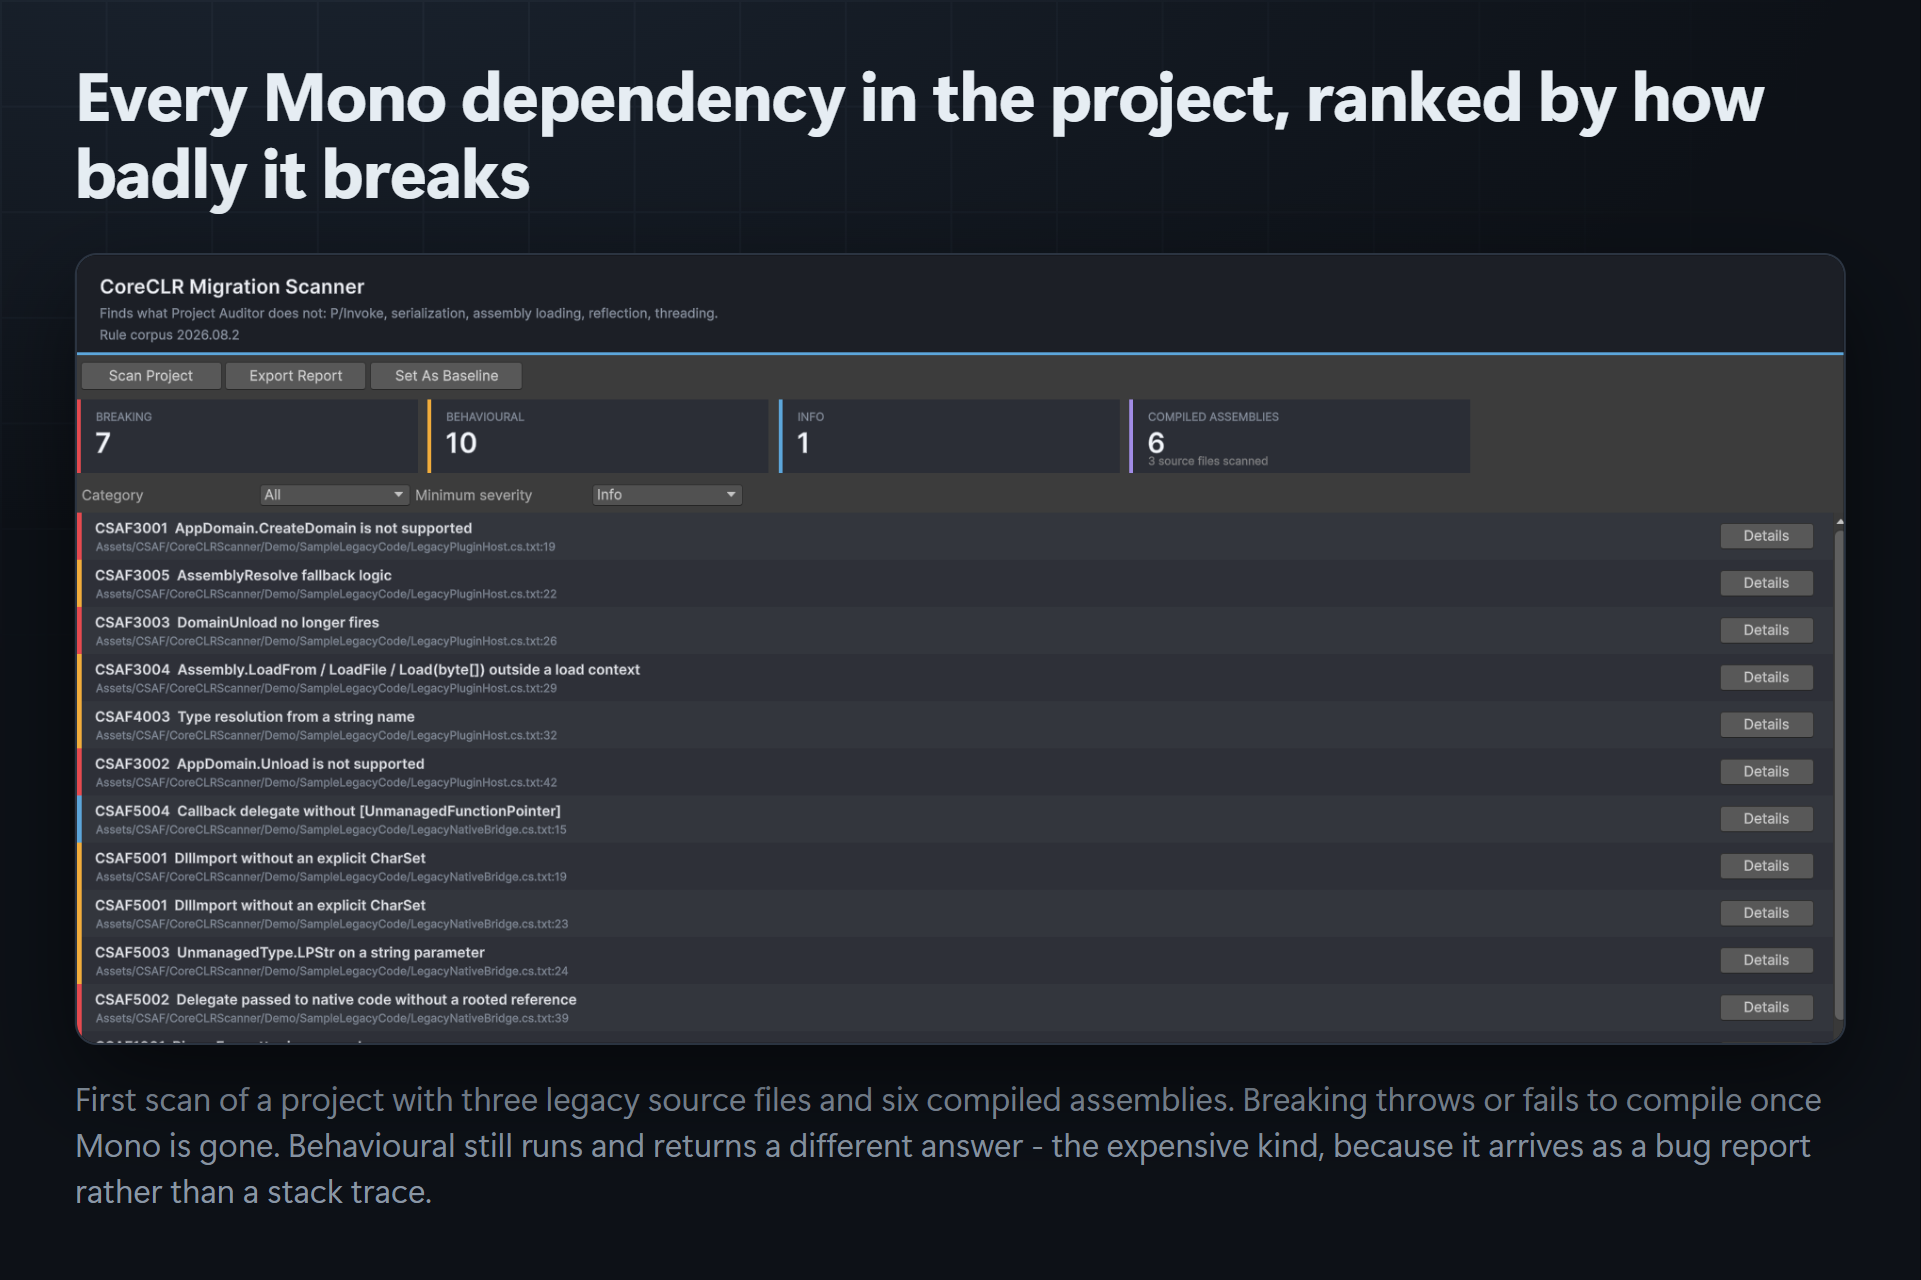Click the 'Category' filter label
This screenshot has height=1280, width=1921.
pos(112,495)
